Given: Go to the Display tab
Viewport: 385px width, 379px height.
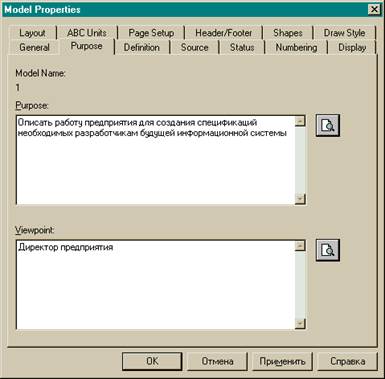Looking at the screenshot, I should pos(352,47).
